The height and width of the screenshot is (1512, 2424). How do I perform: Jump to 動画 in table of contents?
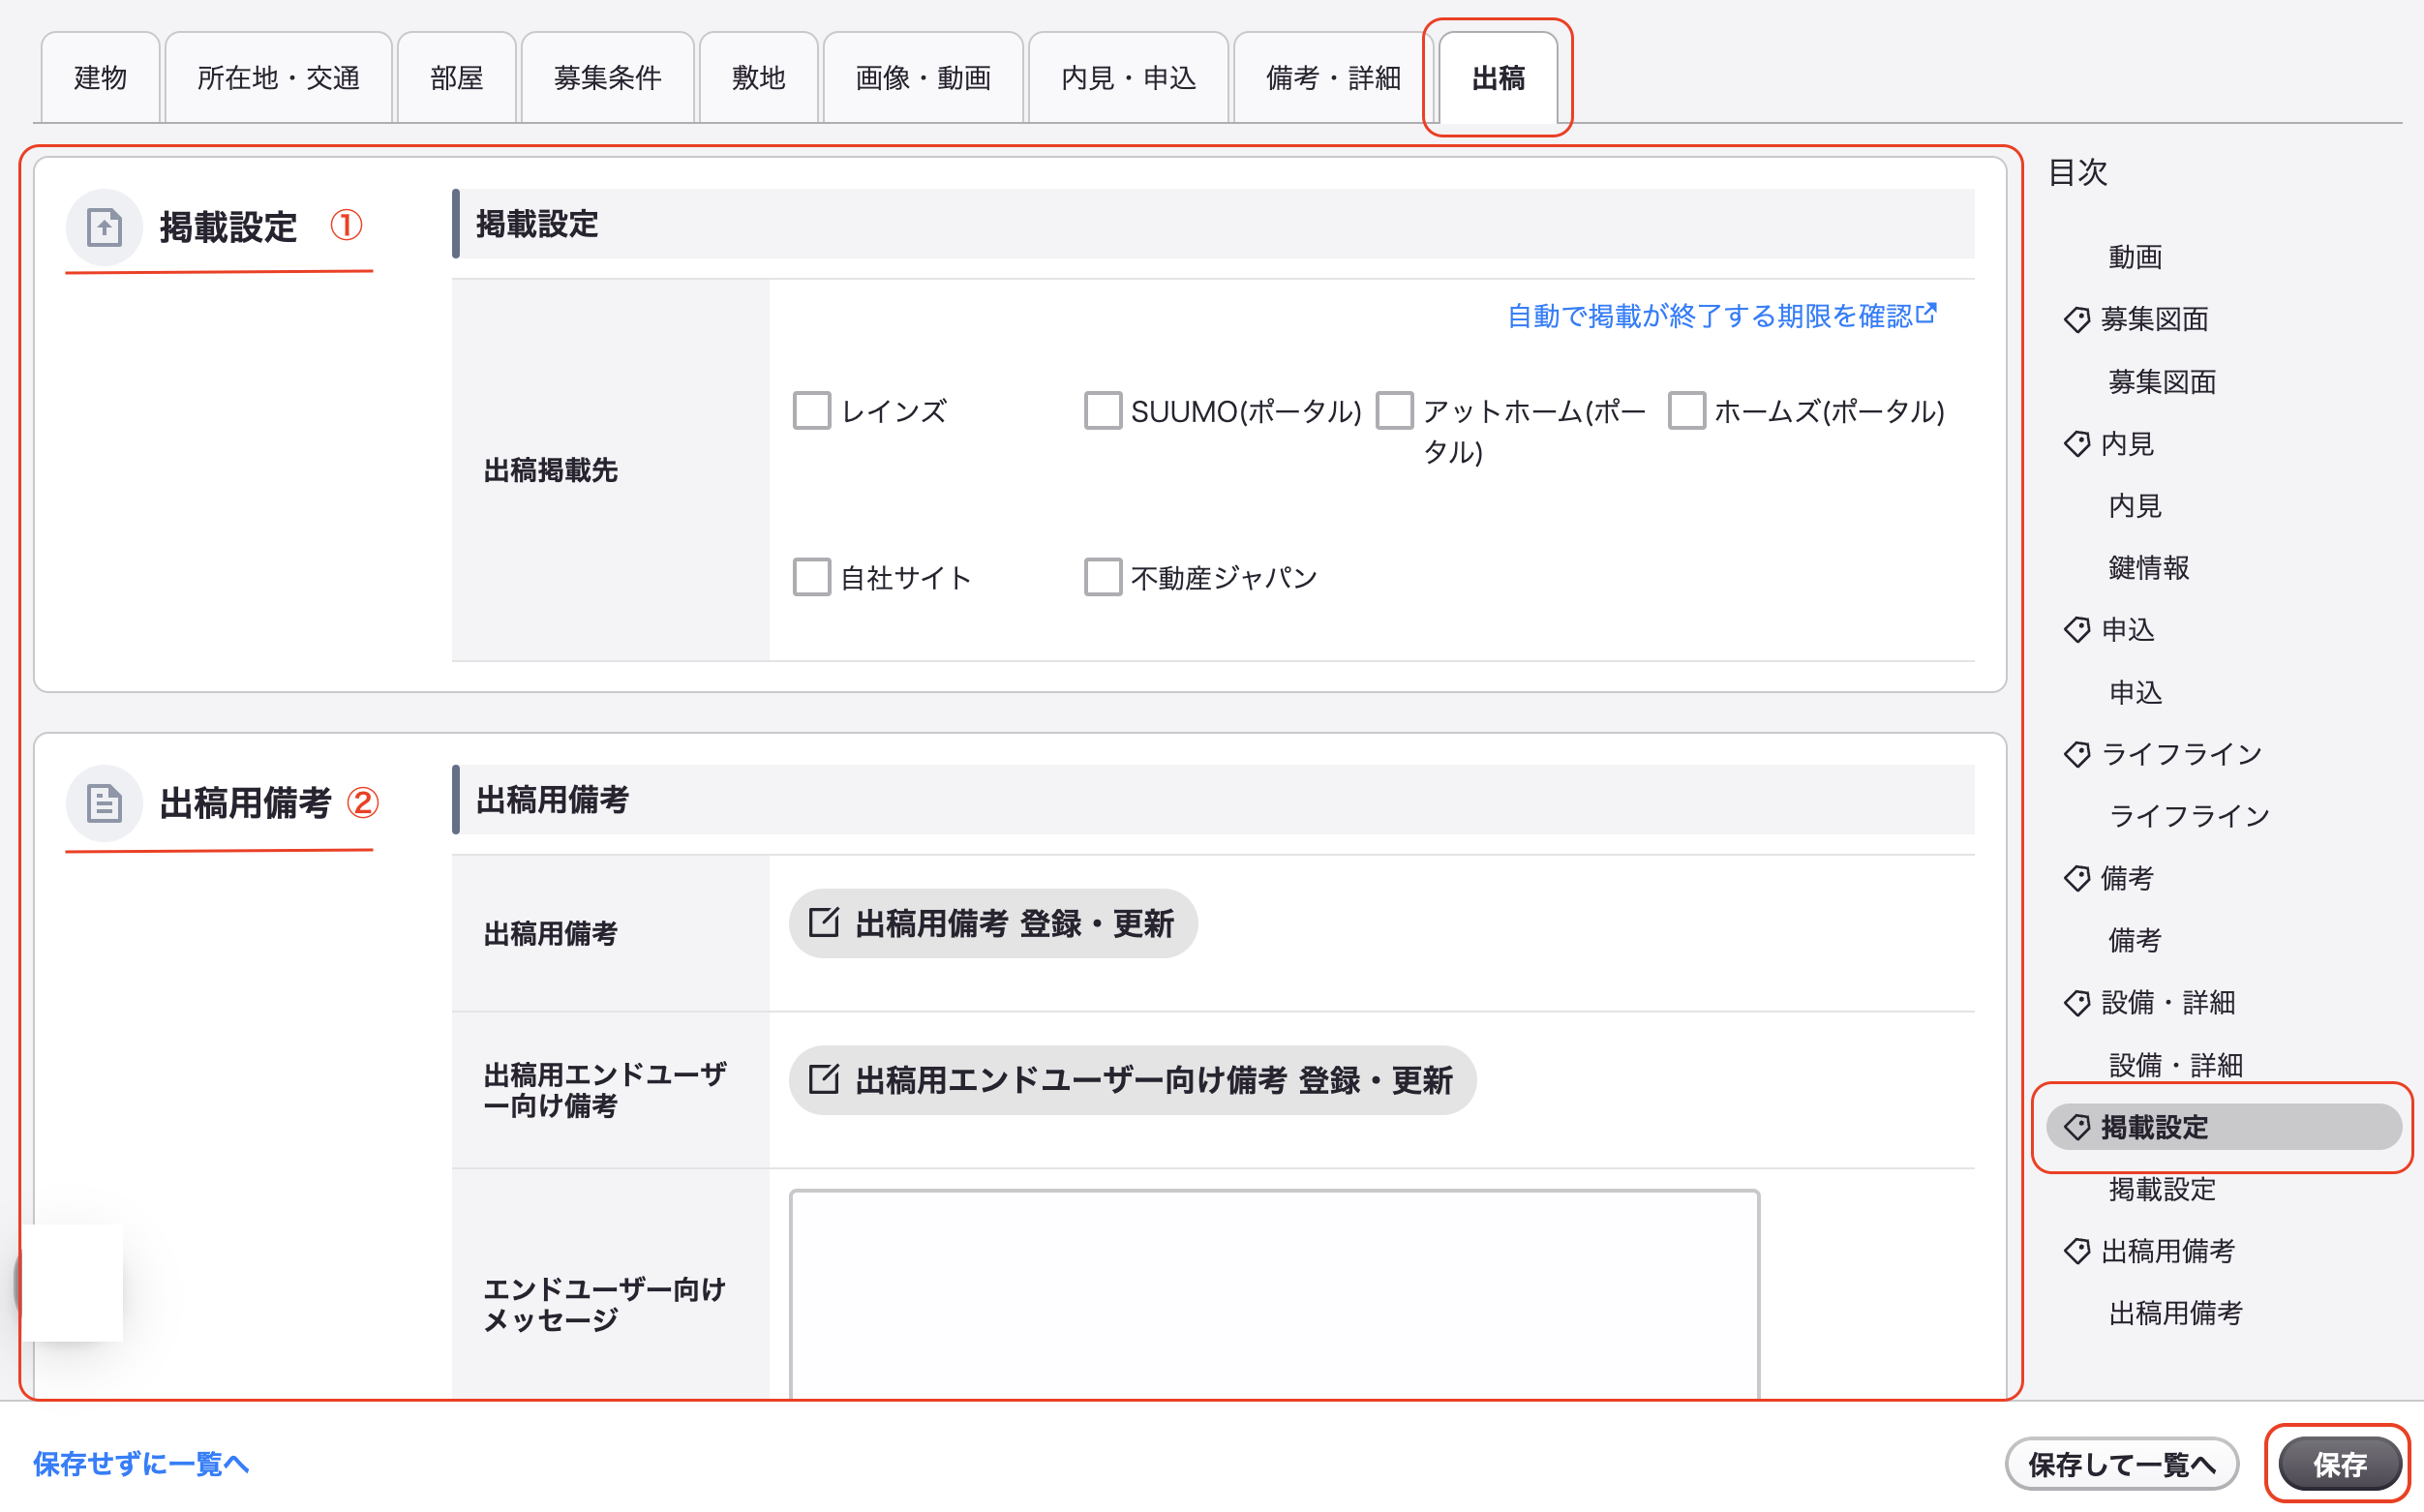(2135, 257)
